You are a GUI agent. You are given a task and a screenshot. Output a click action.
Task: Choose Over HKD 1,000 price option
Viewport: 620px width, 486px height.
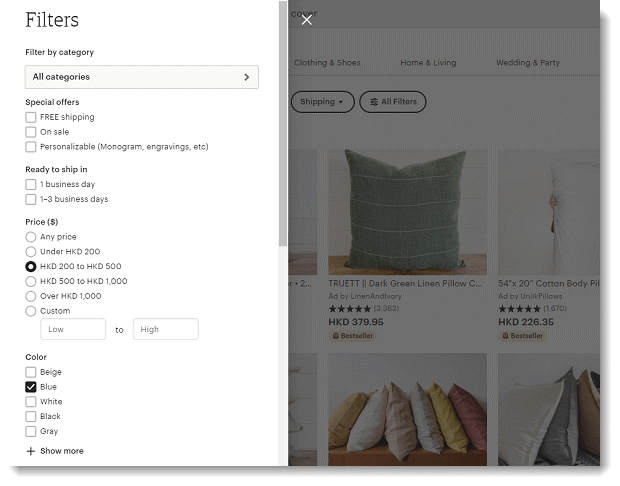[31, 296]
